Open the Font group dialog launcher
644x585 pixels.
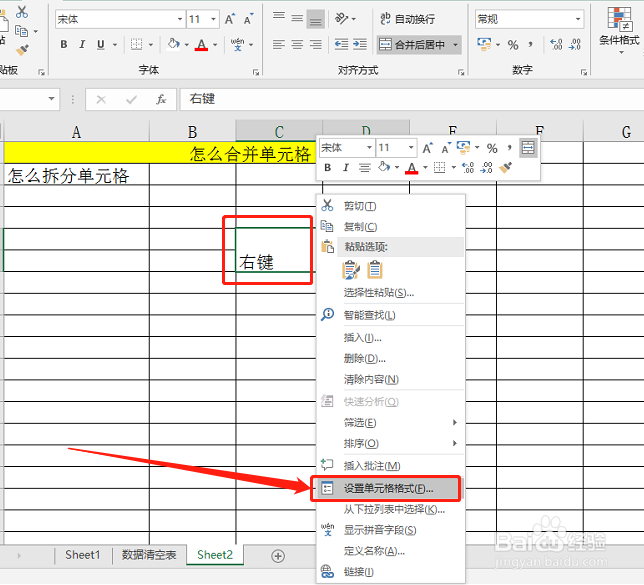click(256, 72)
